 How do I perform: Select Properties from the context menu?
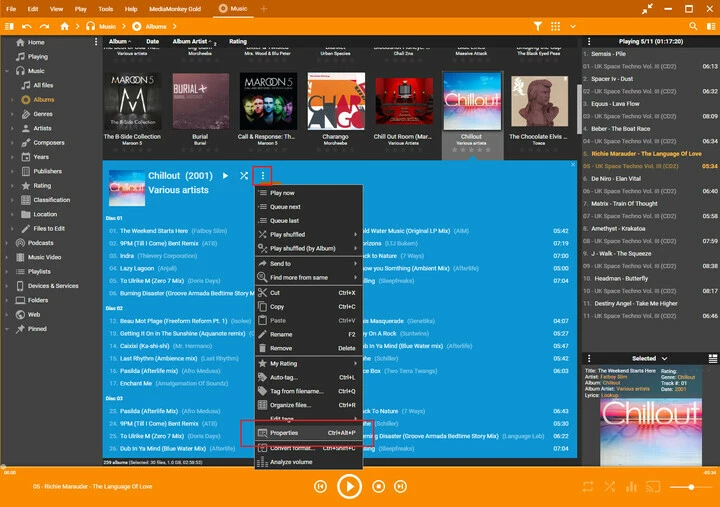pyautogui.click(x=309, y=433)
